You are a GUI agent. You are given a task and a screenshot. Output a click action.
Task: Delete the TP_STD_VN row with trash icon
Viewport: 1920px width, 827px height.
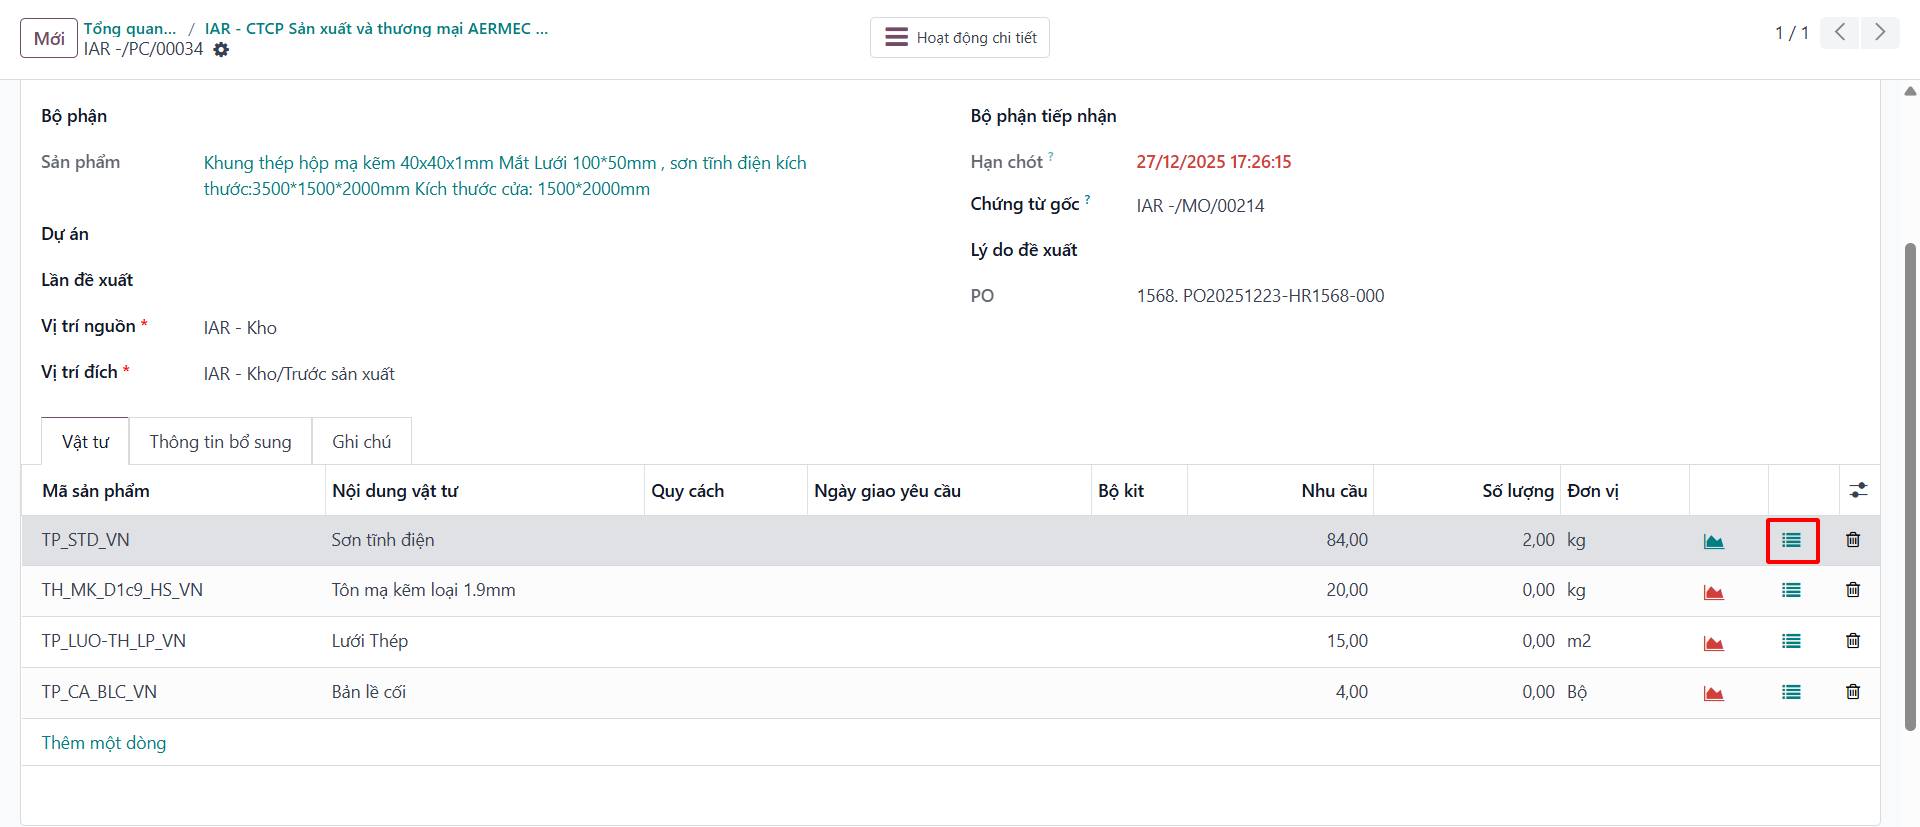1853,540
